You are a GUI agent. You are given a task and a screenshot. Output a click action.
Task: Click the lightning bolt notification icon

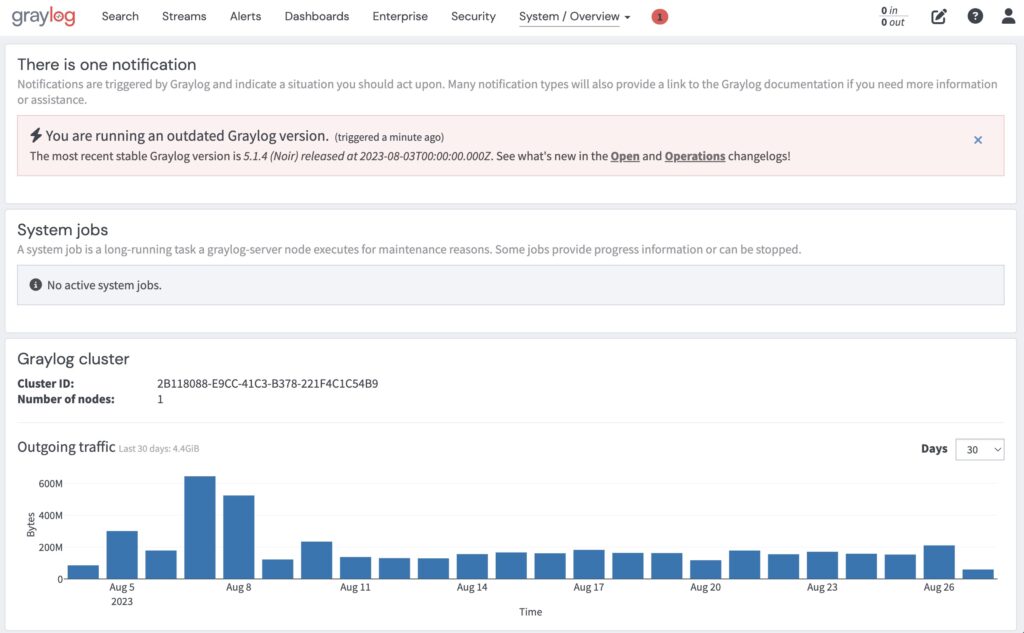point(36,135)
